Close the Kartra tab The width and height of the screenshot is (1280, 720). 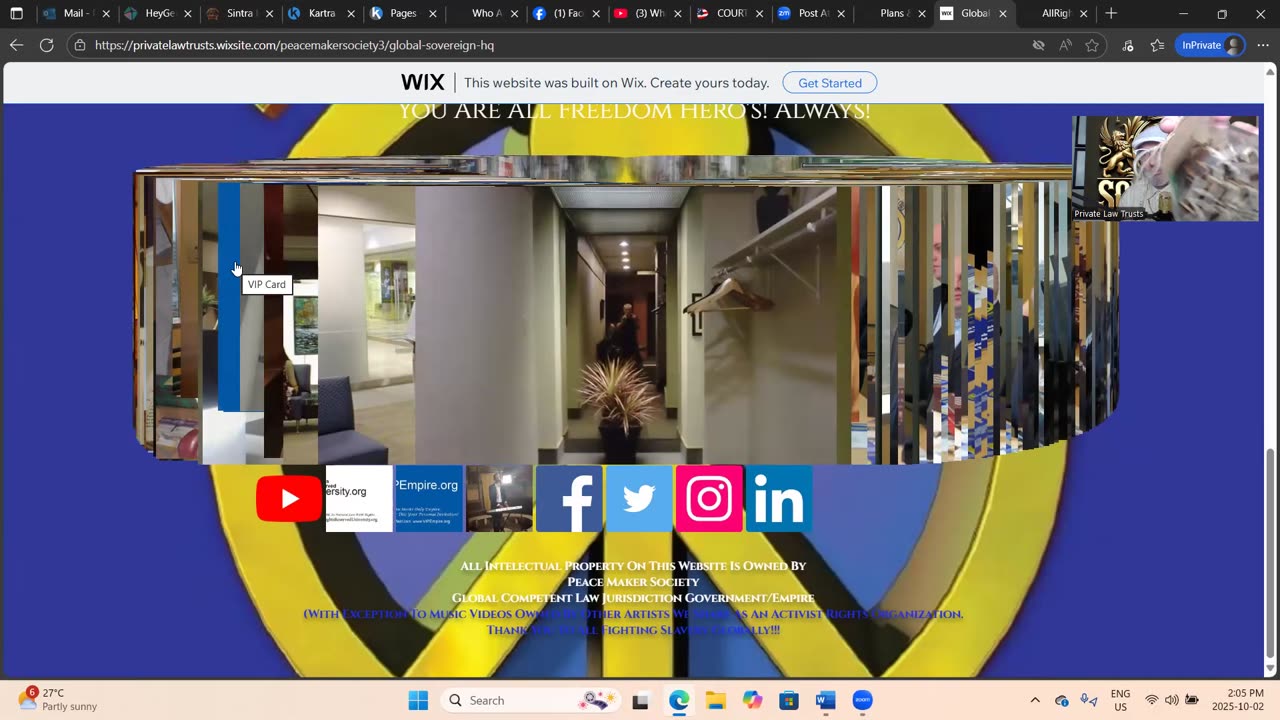click(x=351, y=14)
